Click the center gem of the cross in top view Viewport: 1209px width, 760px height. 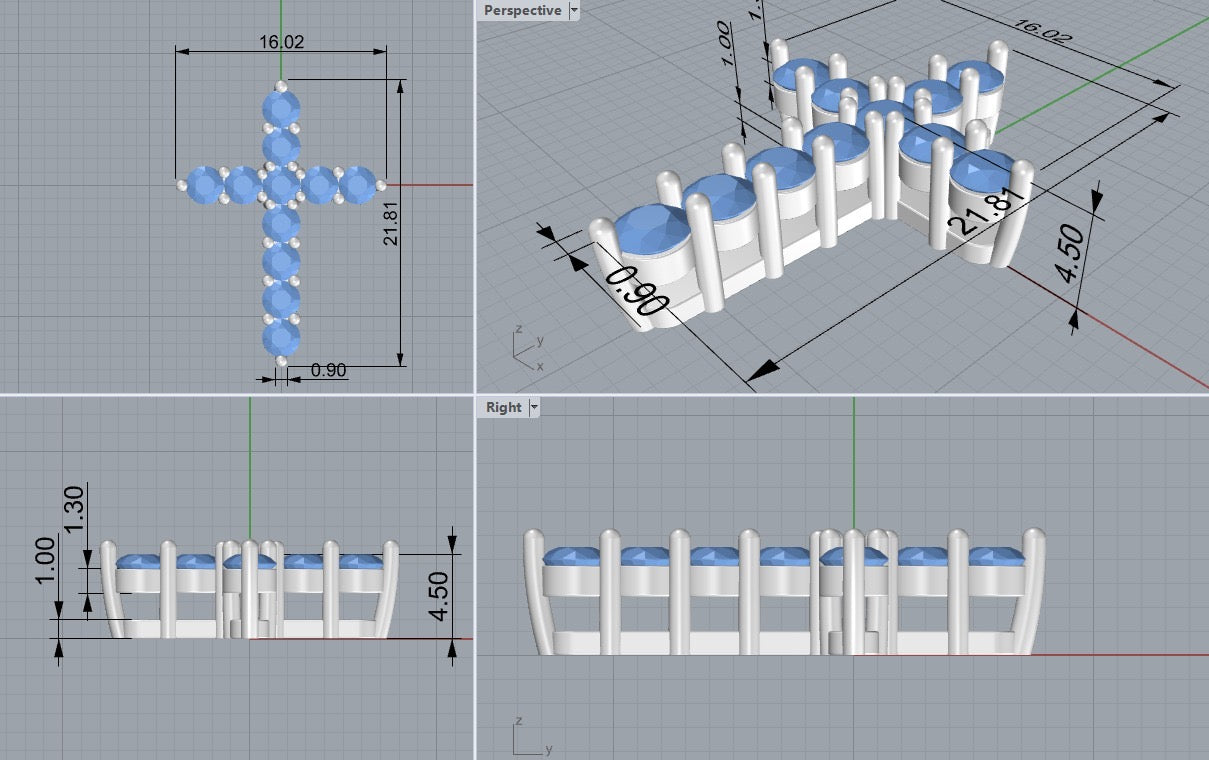(281, 185)
